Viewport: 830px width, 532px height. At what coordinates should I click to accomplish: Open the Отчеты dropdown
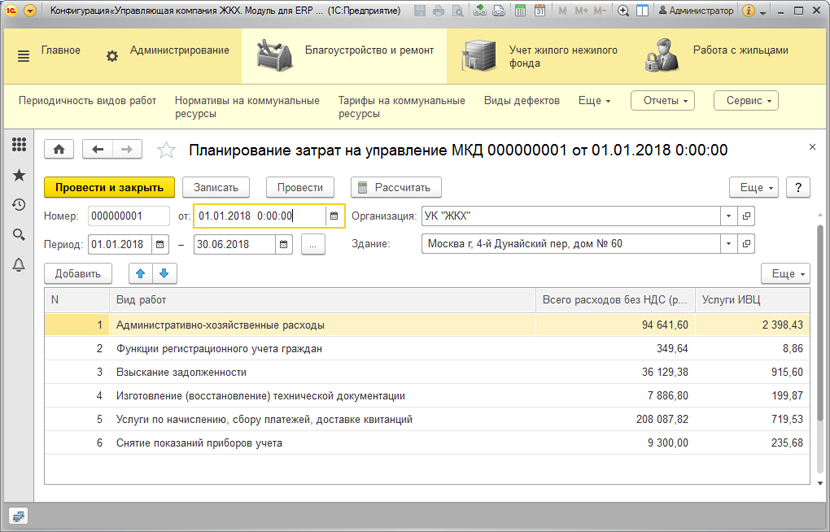pos(662,101)
